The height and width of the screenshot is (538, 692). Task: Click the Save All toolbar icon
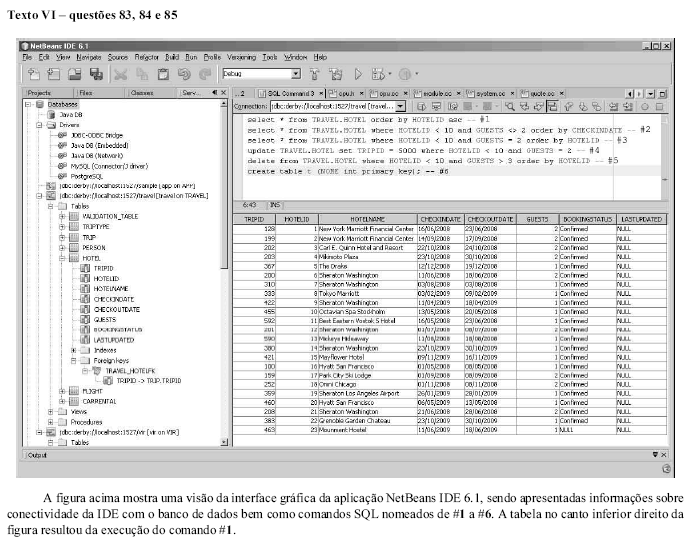tap(96, 75)
